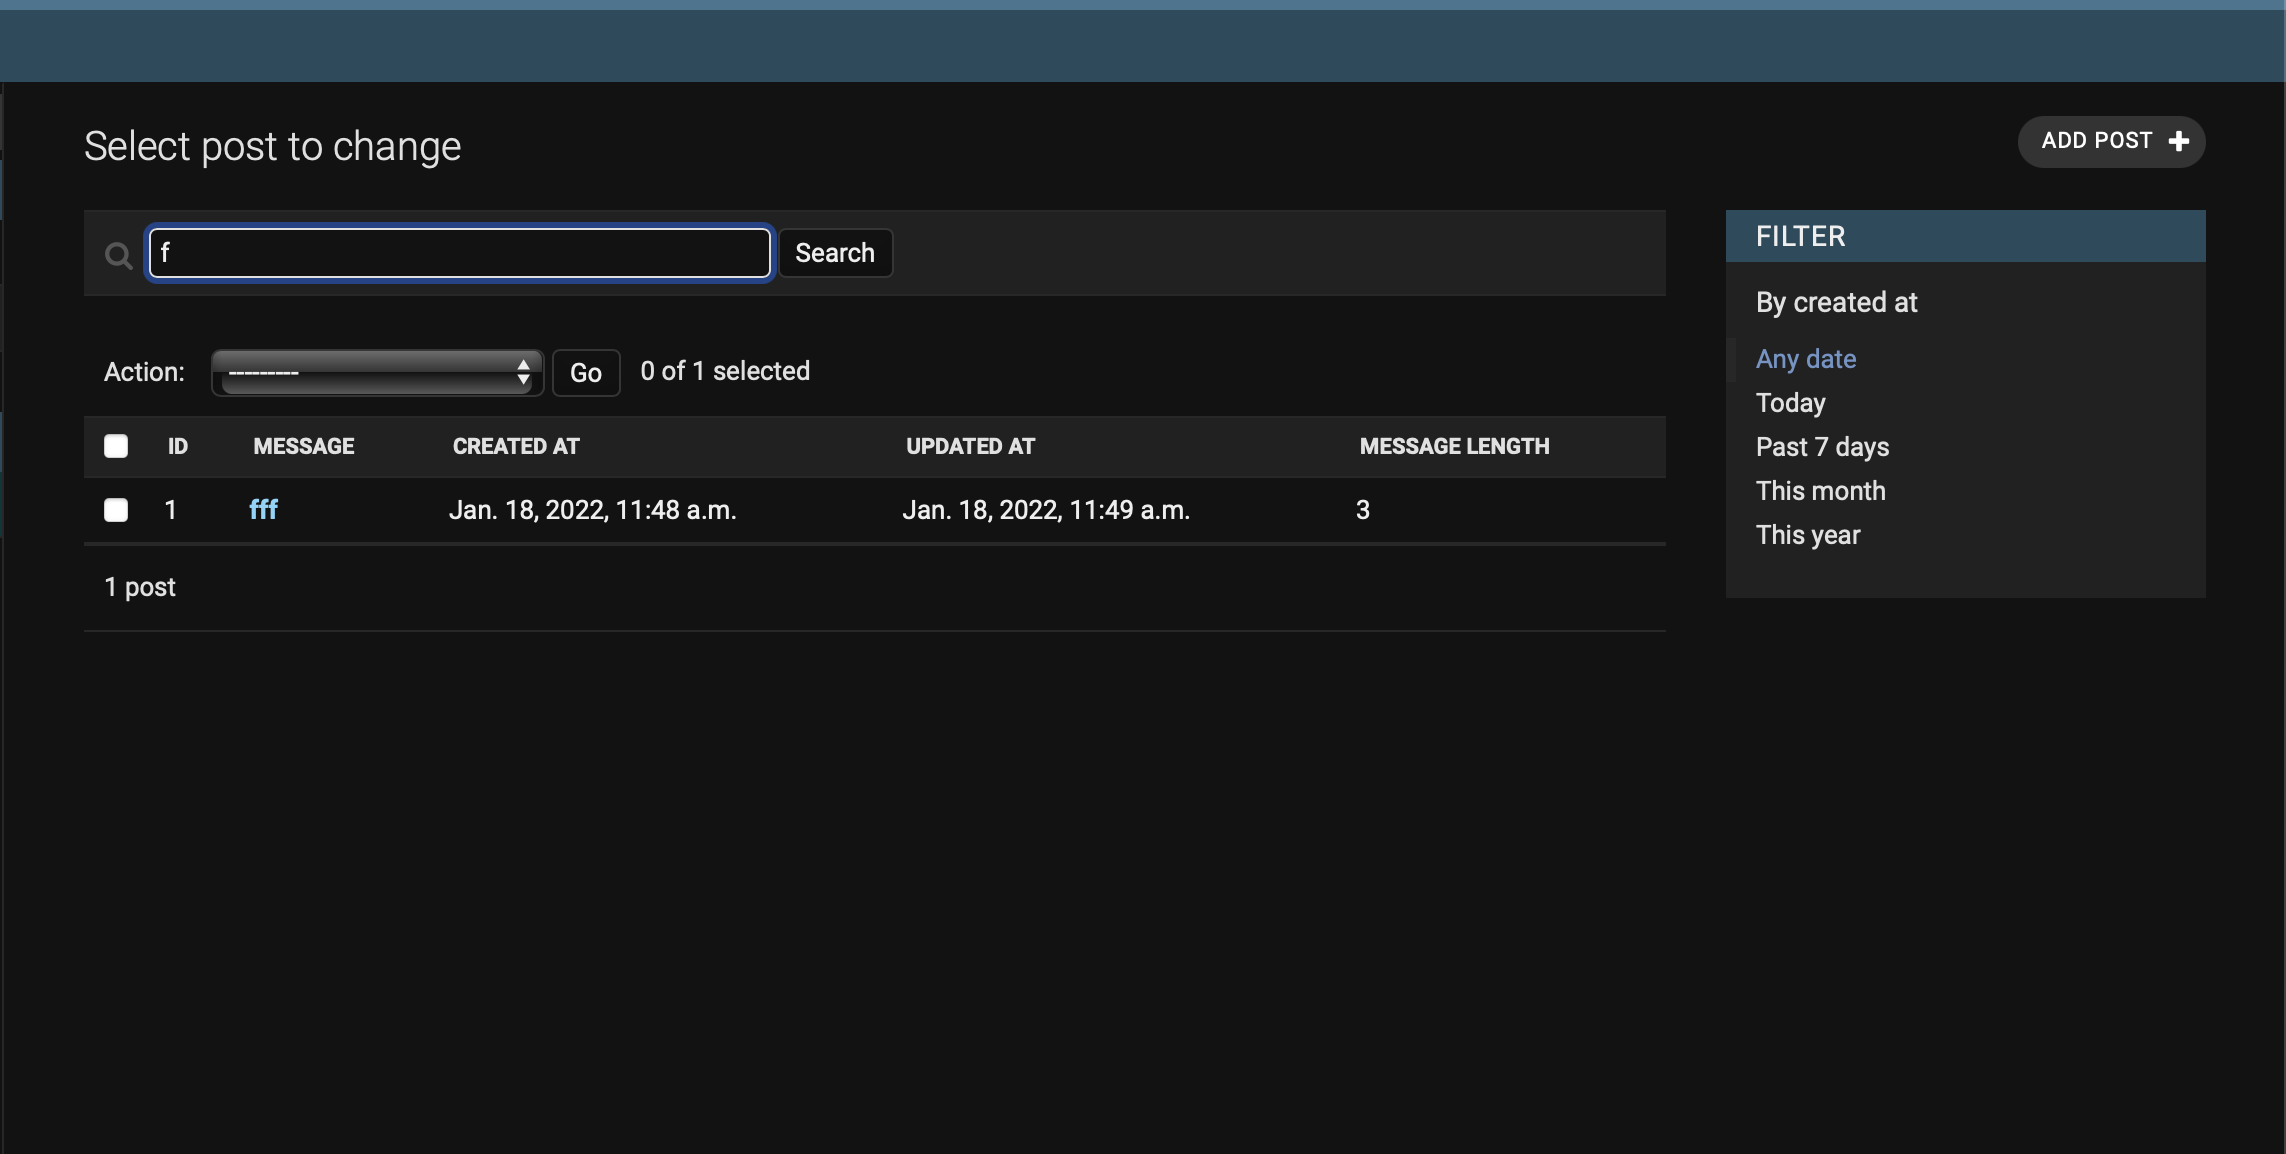Sort by ID column header
Image resolution: width=2286 pixels, height=1154 pixels.
178,447
